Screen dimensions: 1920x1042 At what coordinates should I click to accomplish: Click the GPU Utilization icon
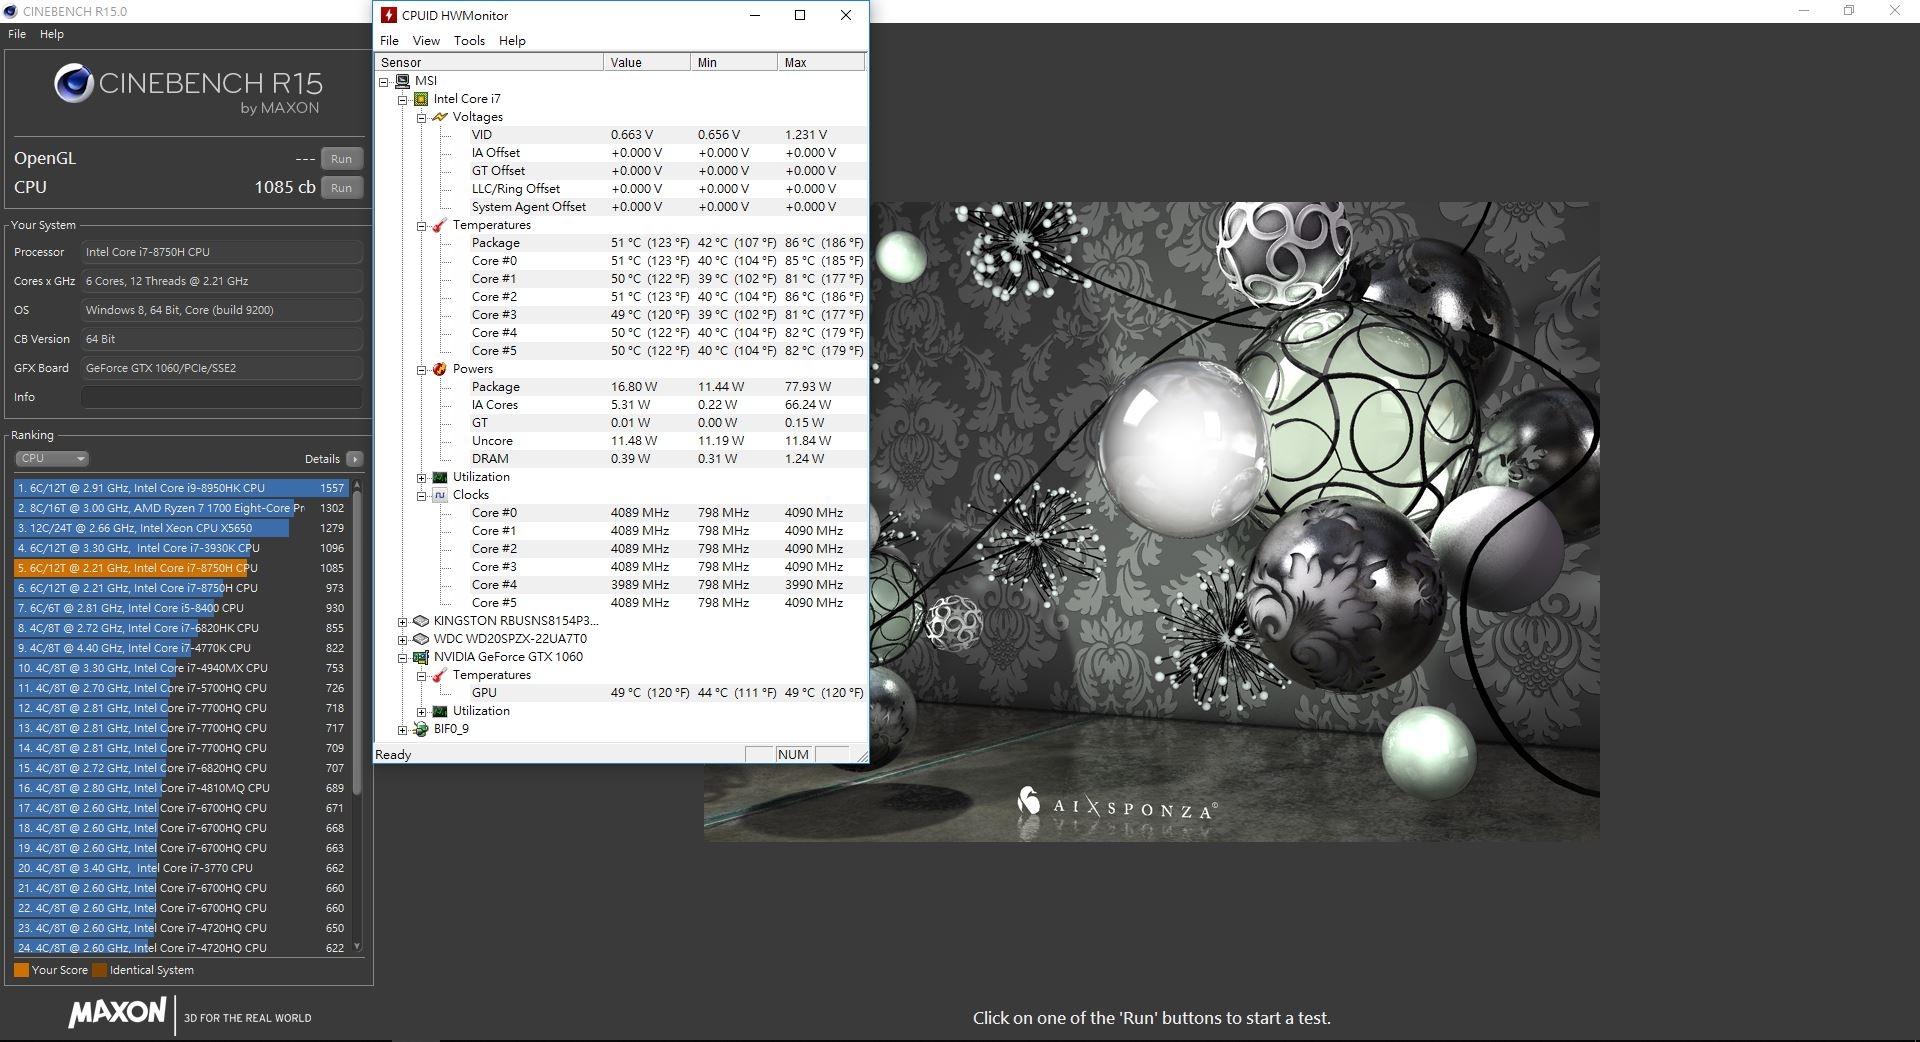[x=439, y=711]
